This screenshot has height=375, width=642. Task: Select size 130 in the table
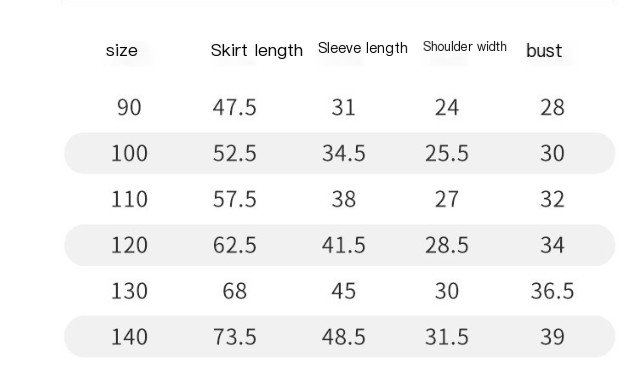pos(129,291)
